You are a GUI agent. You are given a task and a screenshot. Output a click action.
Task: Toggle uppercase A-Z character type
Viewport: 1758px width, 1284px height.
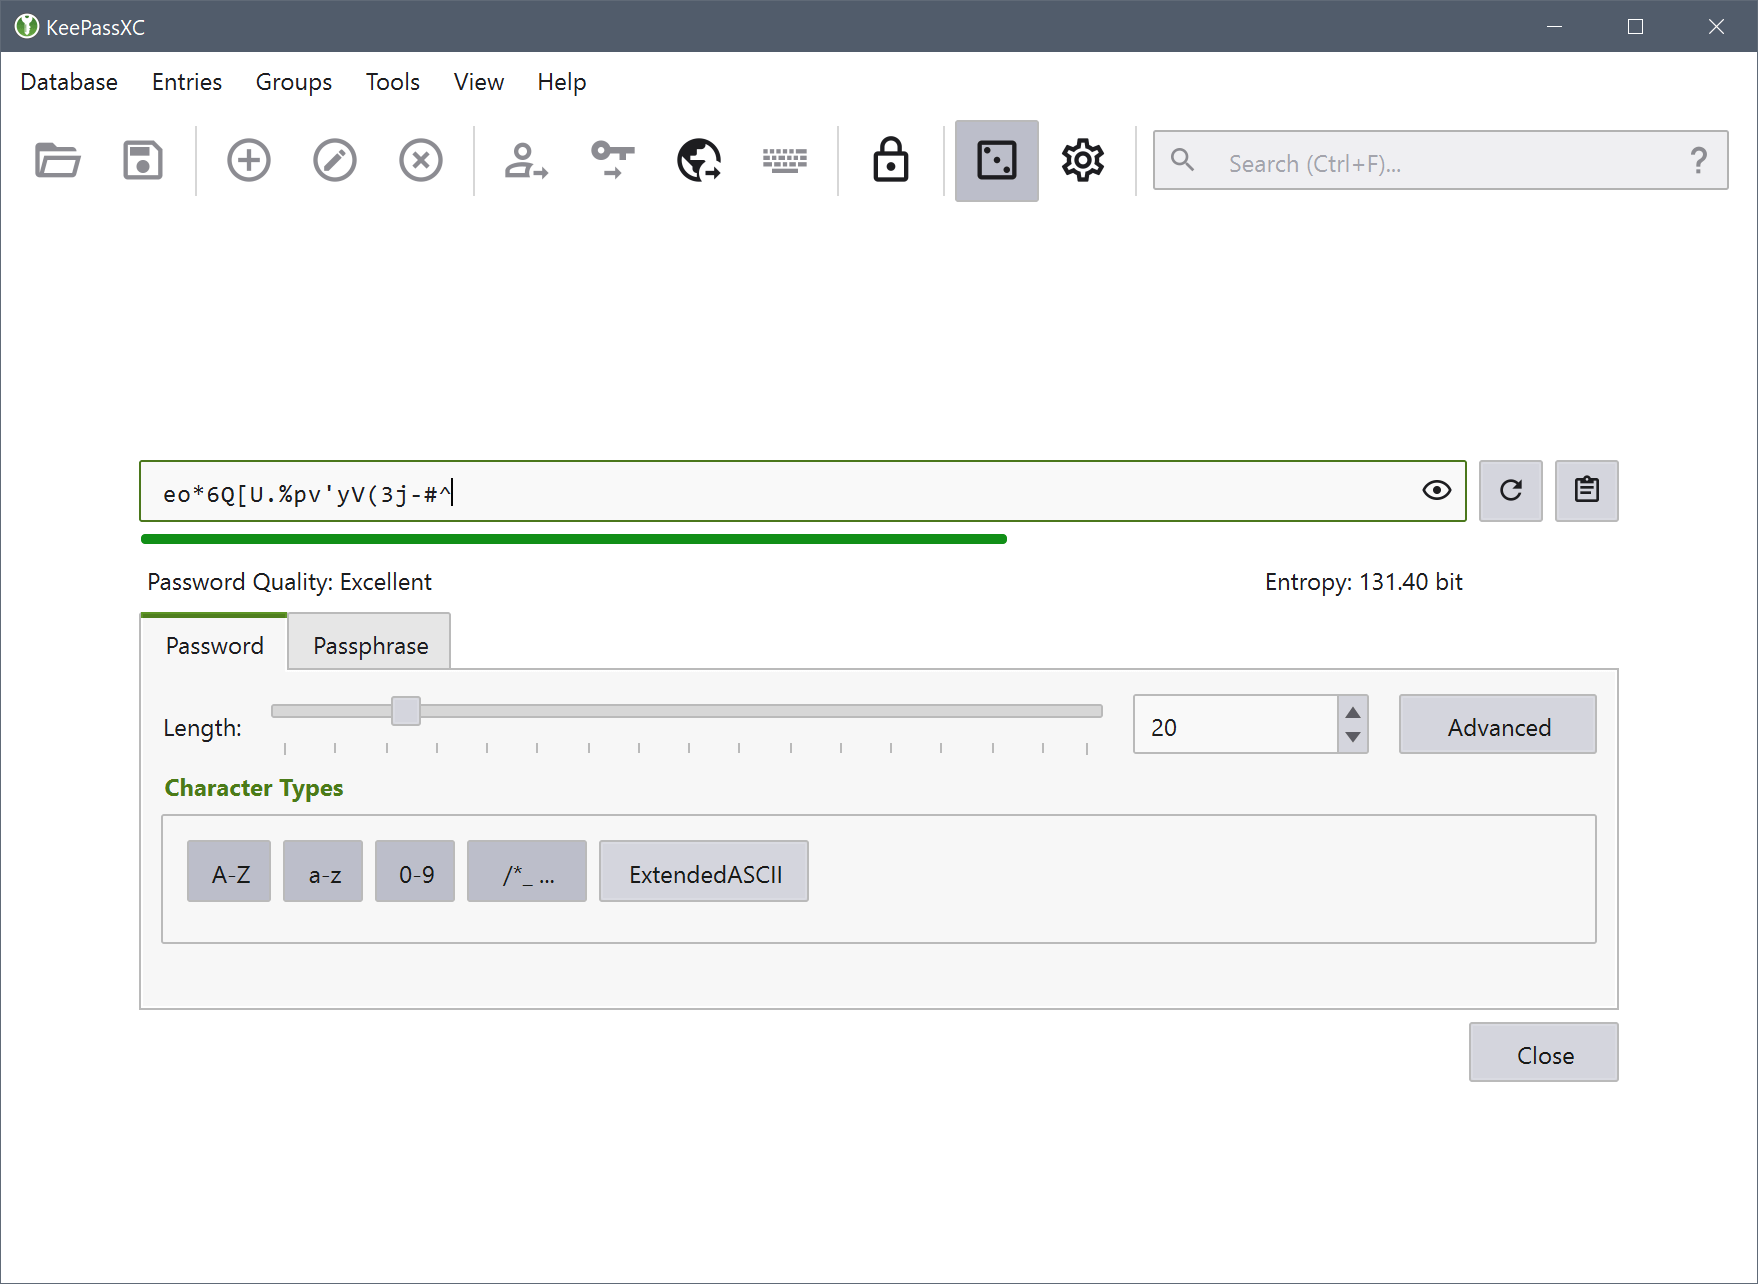(229, 872)
